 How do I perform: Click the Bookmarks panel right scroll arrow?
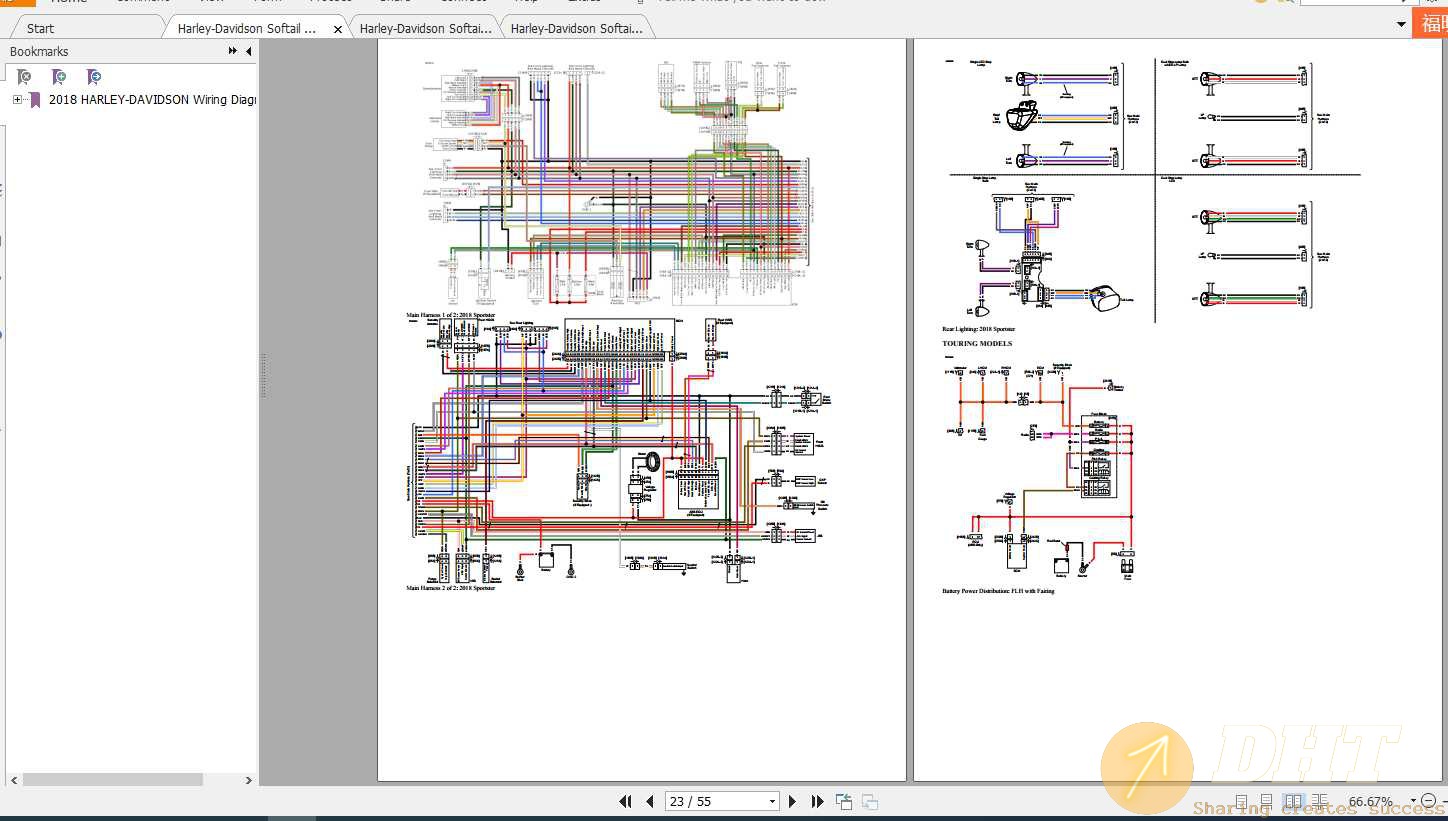coord(249,780)
